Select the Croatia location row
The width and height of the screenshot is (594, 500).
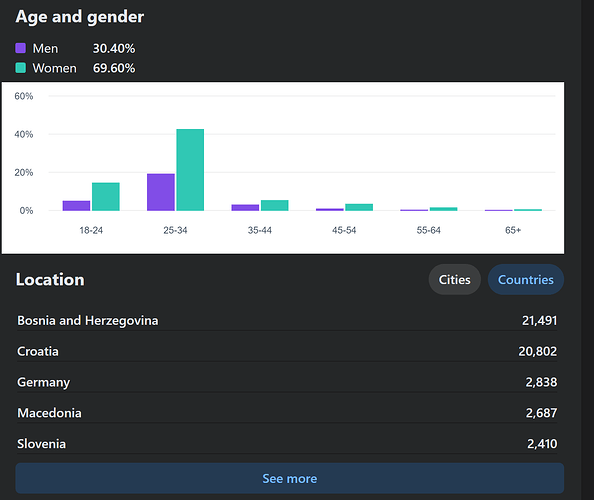tap(287, 351)
